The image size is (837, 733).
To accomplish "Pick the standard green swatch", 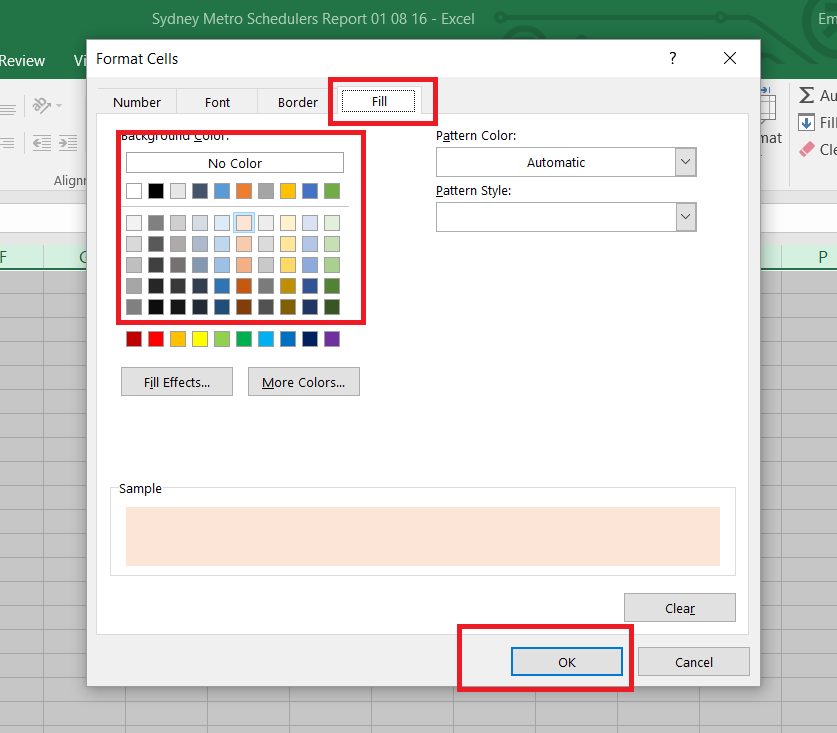I will 244,338.
